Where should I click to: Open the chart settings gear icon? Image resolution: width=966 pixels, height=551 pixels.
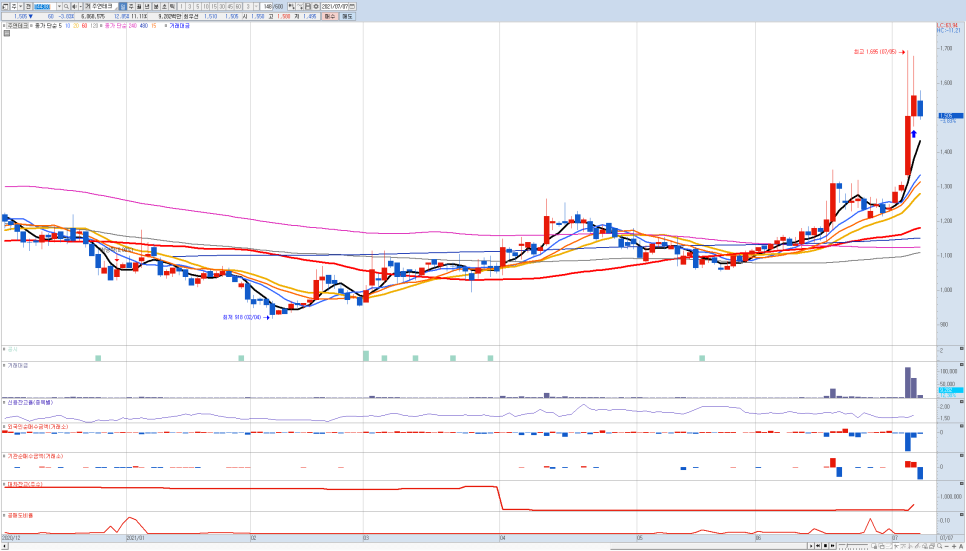[316, 6]
